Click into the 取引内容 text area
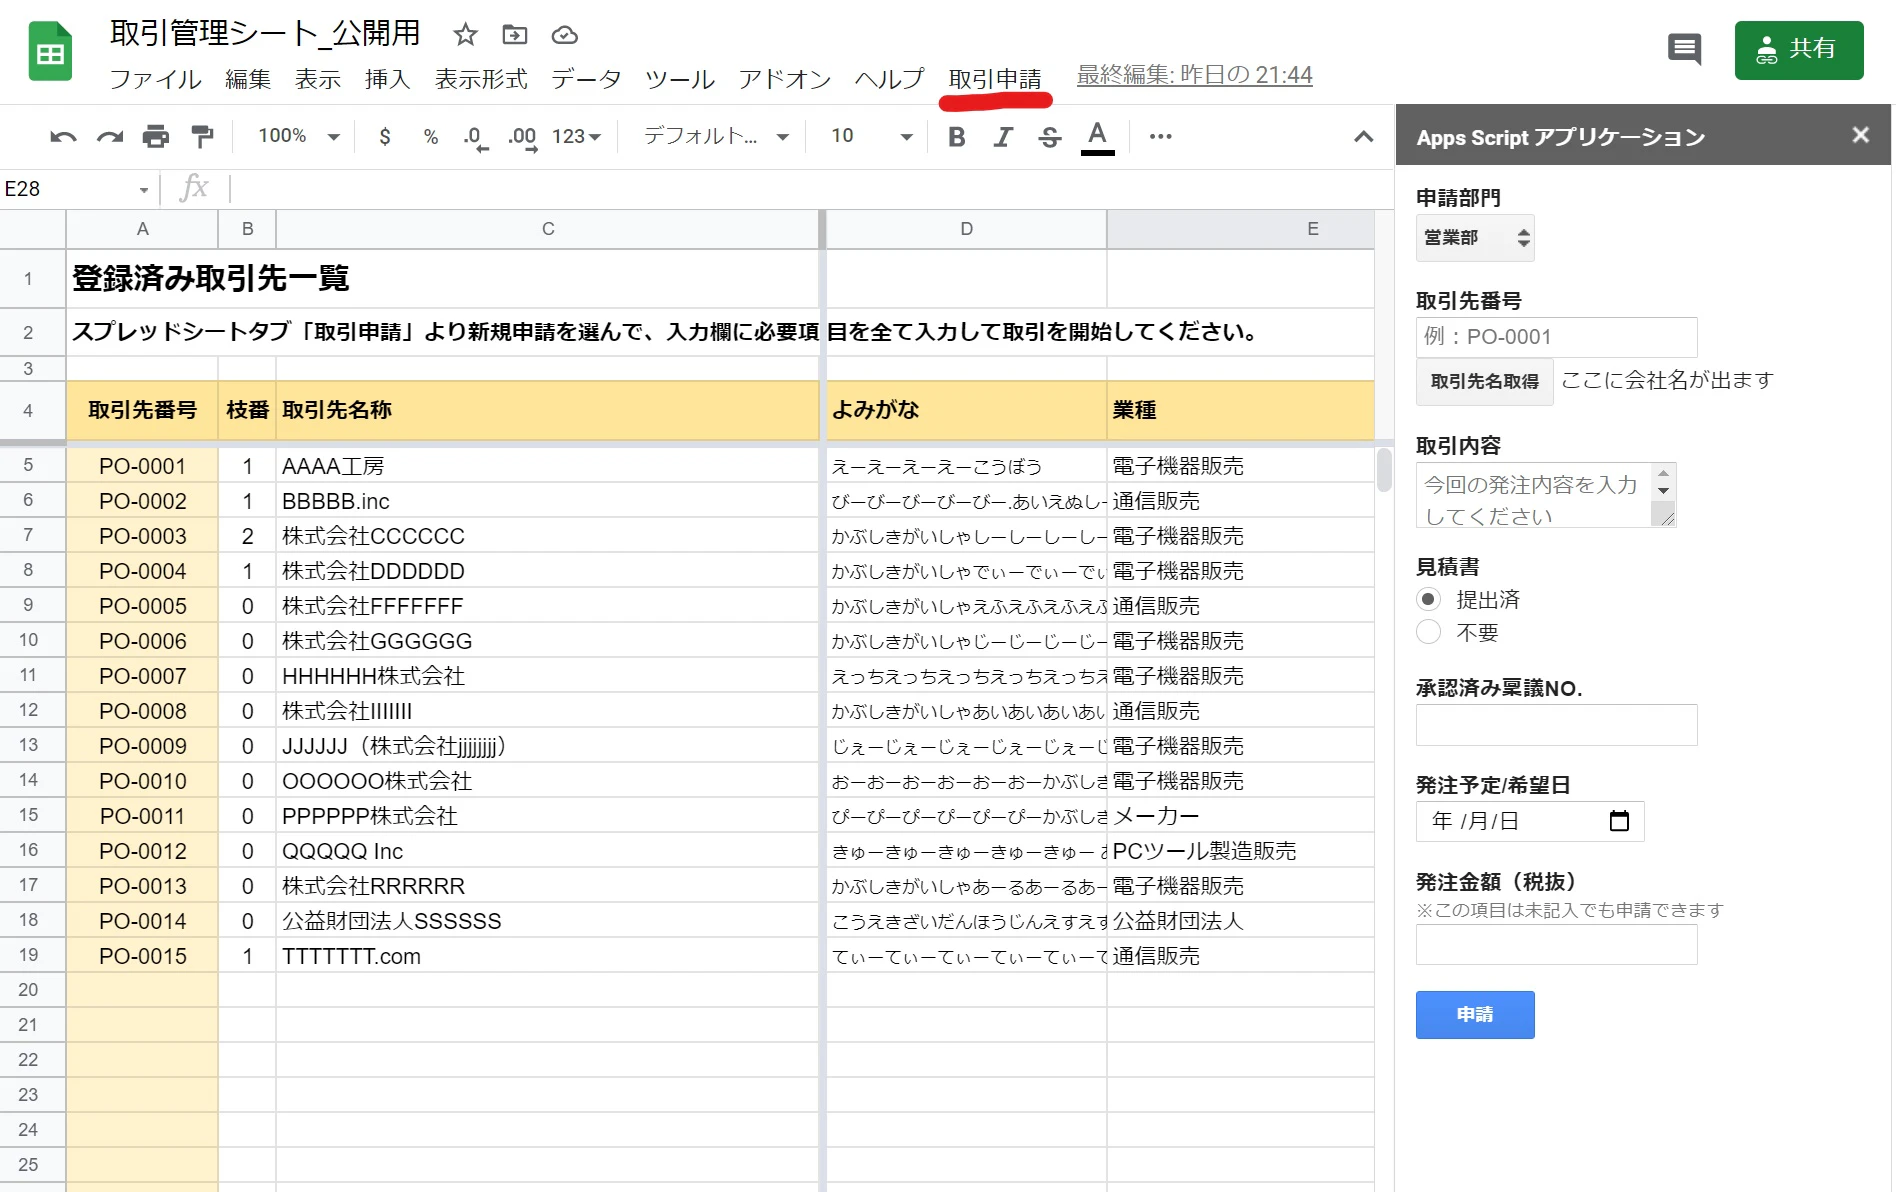This screenshot has height=1192, width=1896. [1545, 495]
